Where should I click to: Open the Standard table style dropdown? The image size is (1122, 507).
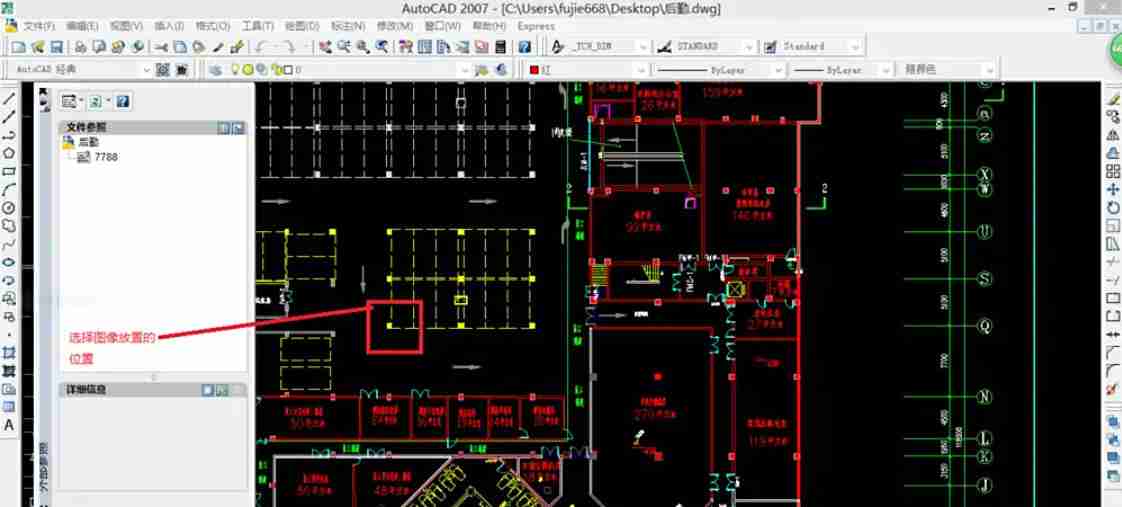(854, 46)
